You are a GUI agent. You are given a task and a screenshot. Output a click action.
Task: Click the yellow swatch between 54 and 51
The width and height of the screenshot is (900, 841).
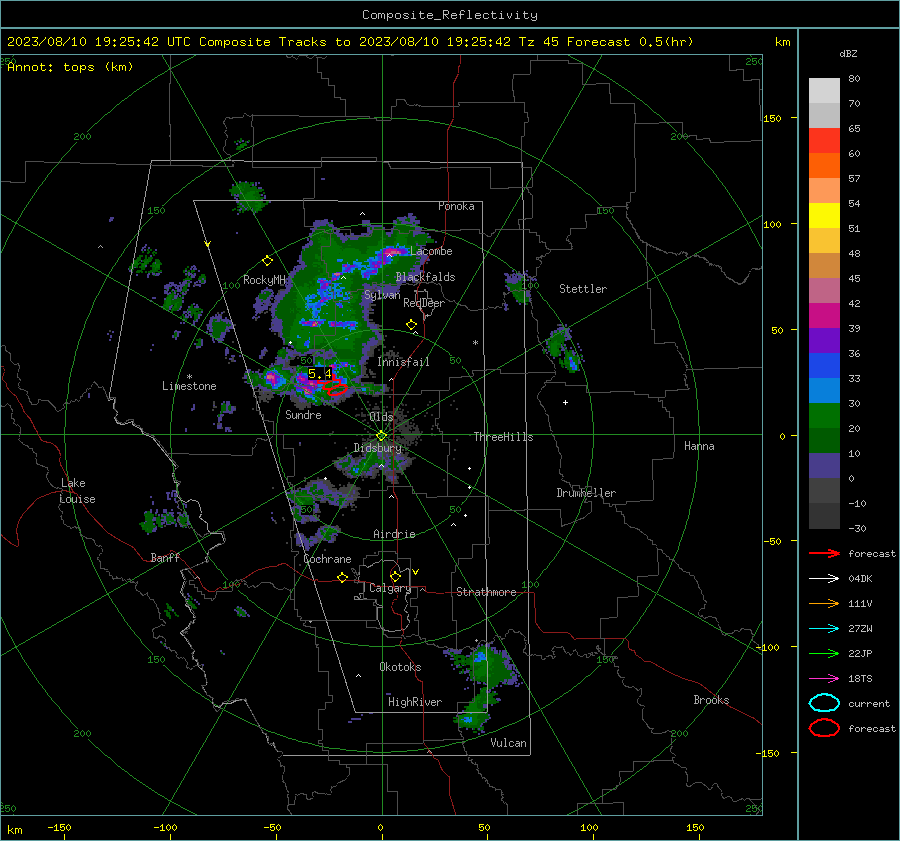tap(824, 216)
